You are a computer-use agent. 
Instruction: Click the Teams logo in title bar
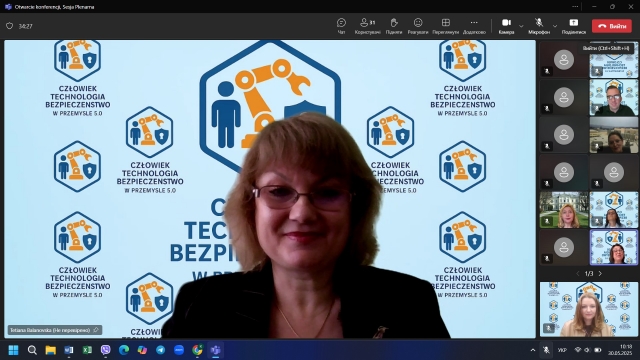(x=8, y=7)
